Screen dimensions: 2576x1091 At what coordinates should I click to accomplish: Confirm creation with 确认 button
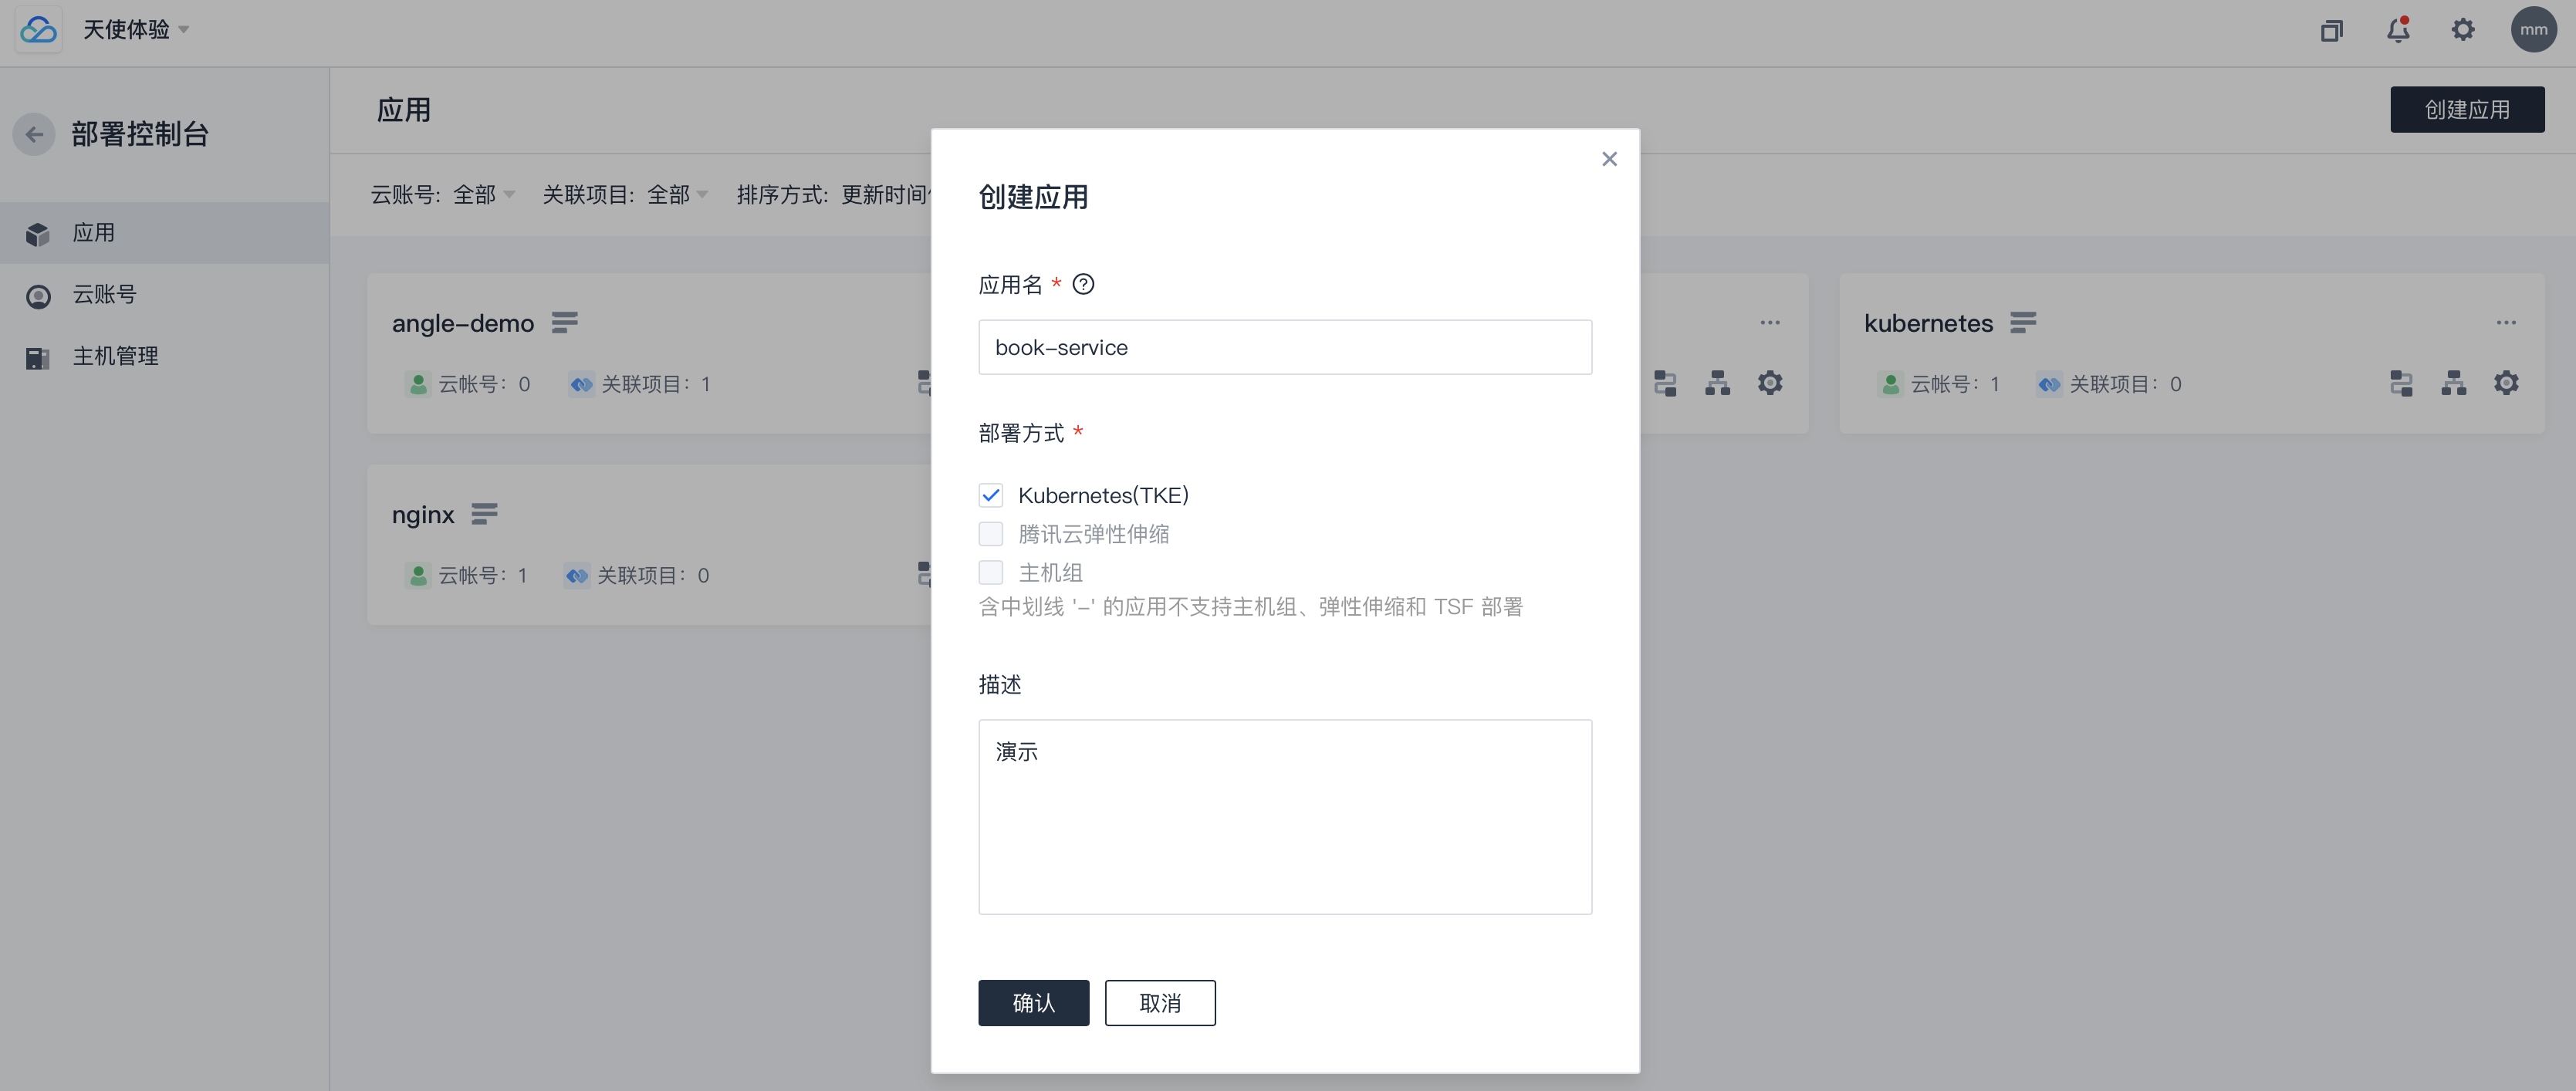(x=1033, y=1003)
